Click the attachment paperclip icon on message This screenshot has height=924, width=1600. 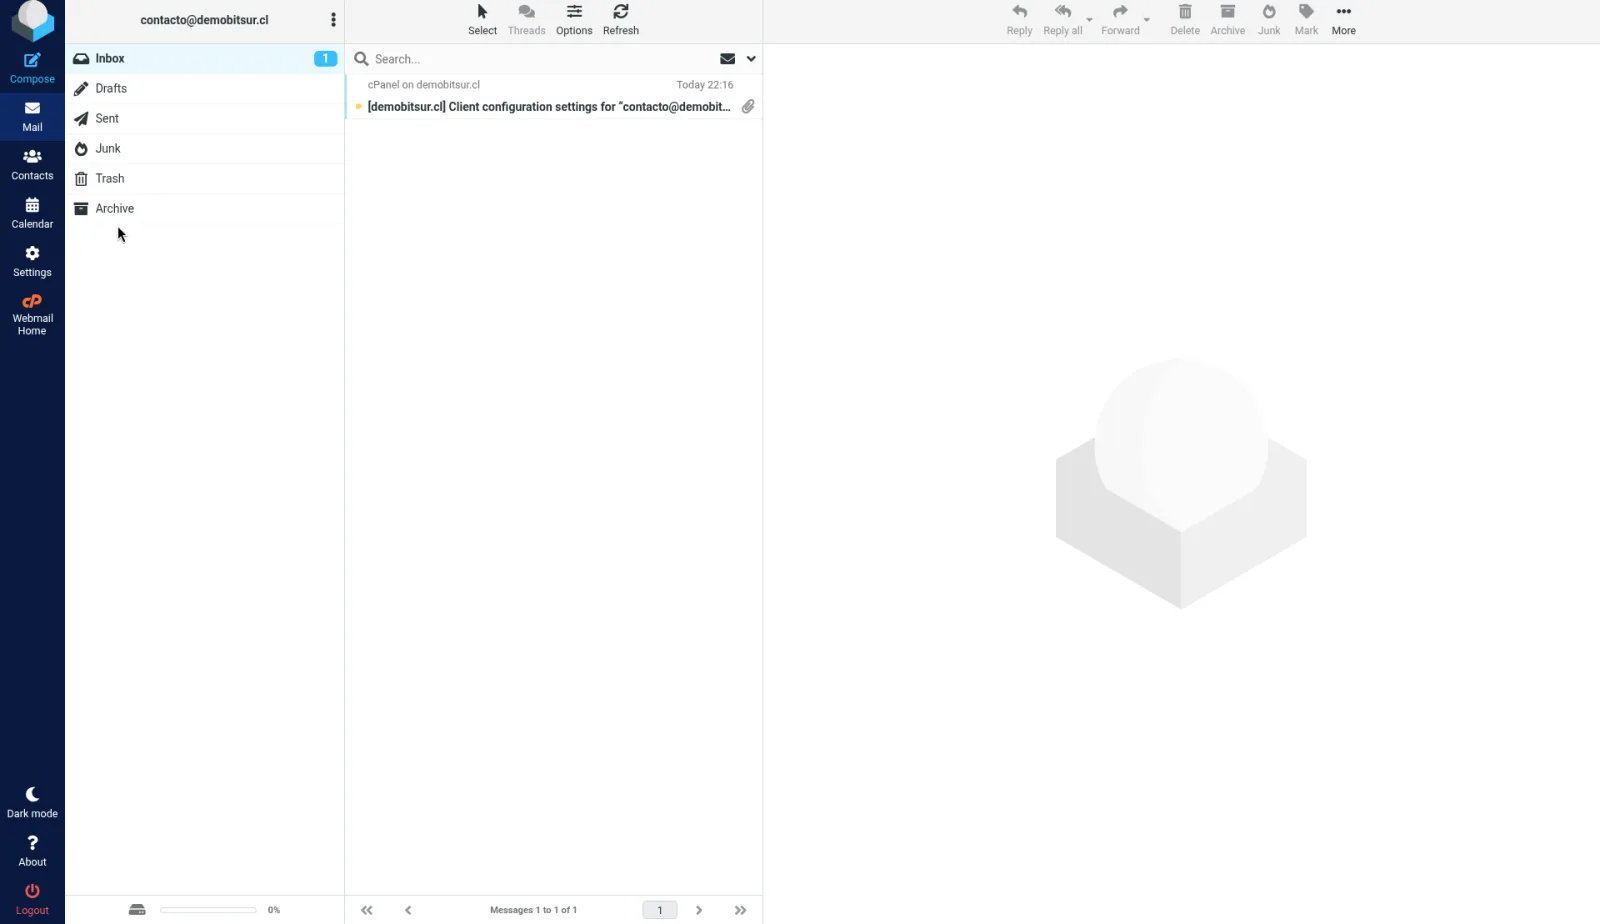(x=748, y=106)
